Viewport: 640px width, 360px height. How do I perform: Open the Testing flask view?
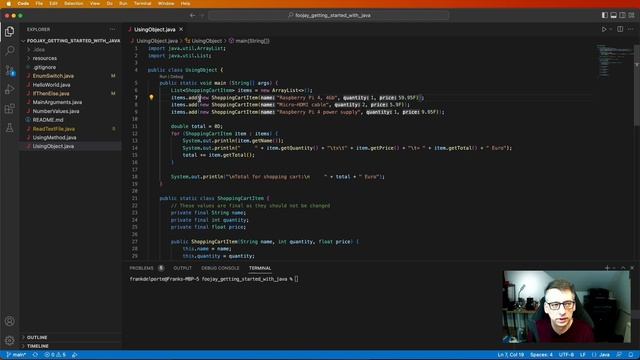coord(9,128)
